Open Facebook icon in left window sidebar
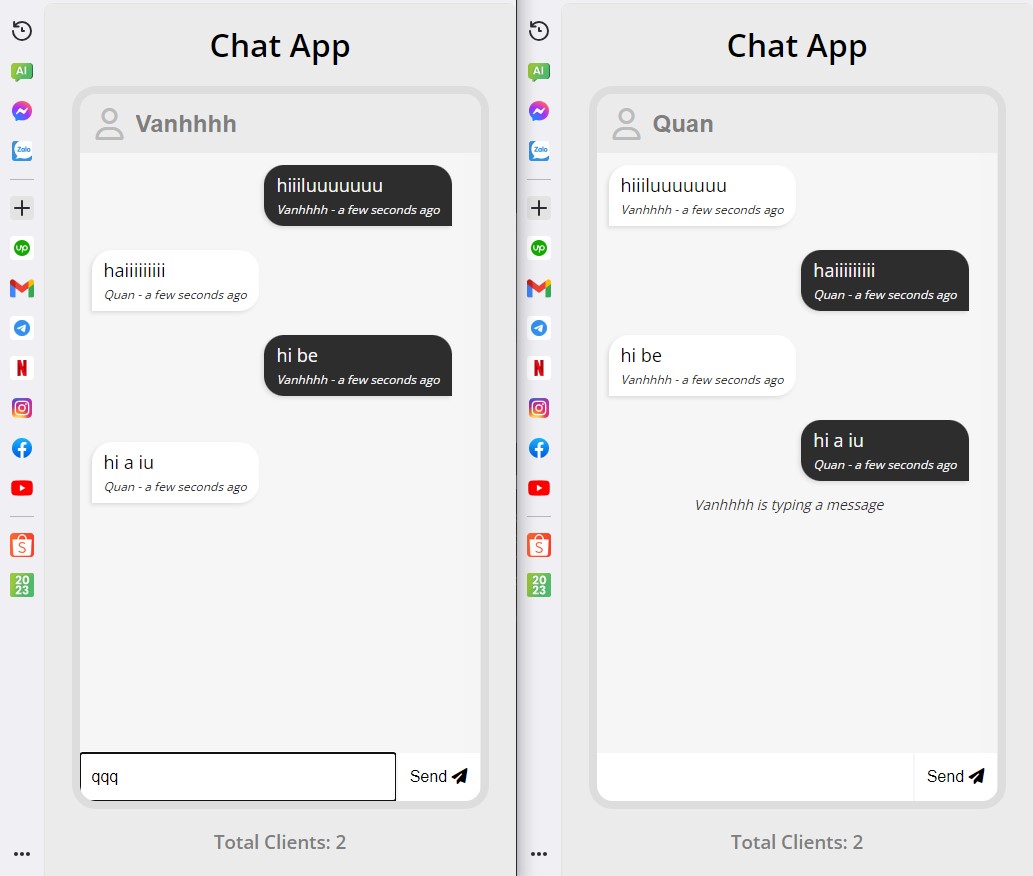The height and width of the screenshot is (876, 1033). coord(22,449)
